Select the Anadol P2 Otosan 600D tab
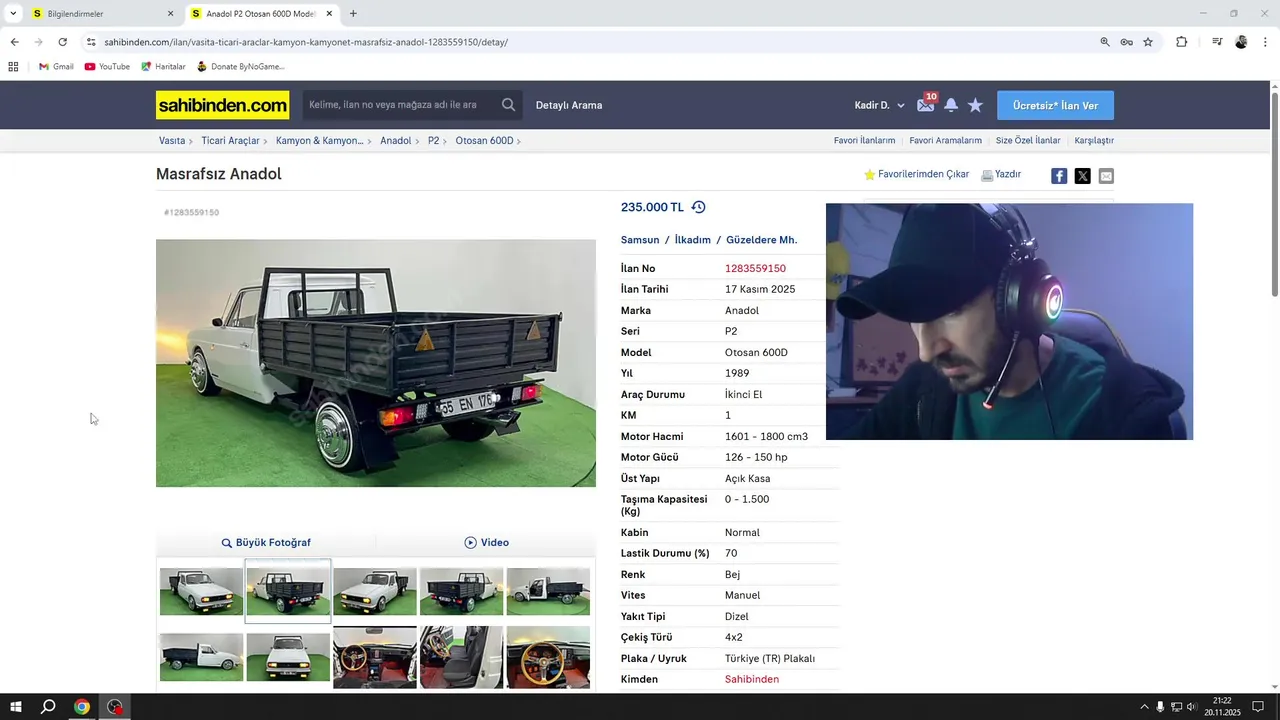Screen dimensions: 1280x720 [x=261, y=14]
